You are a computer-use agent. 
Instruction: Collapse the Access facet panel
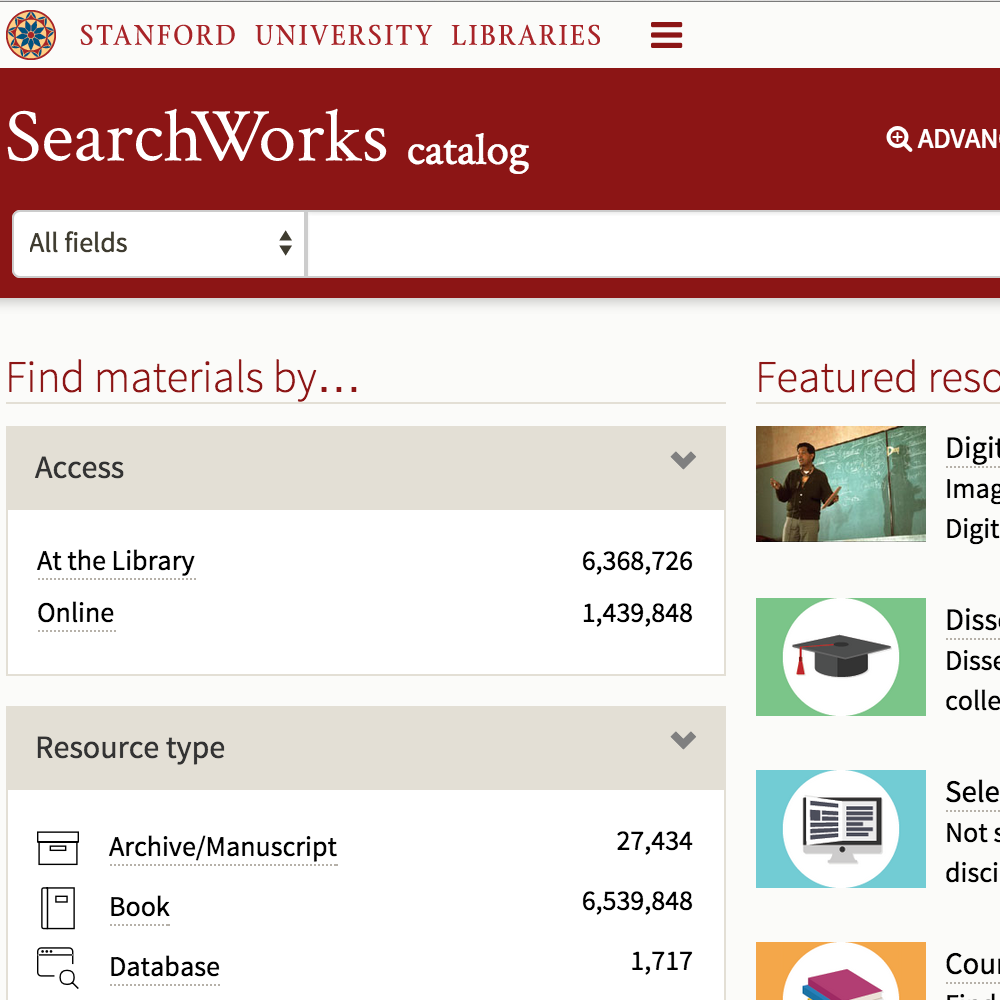click(683, 460)
